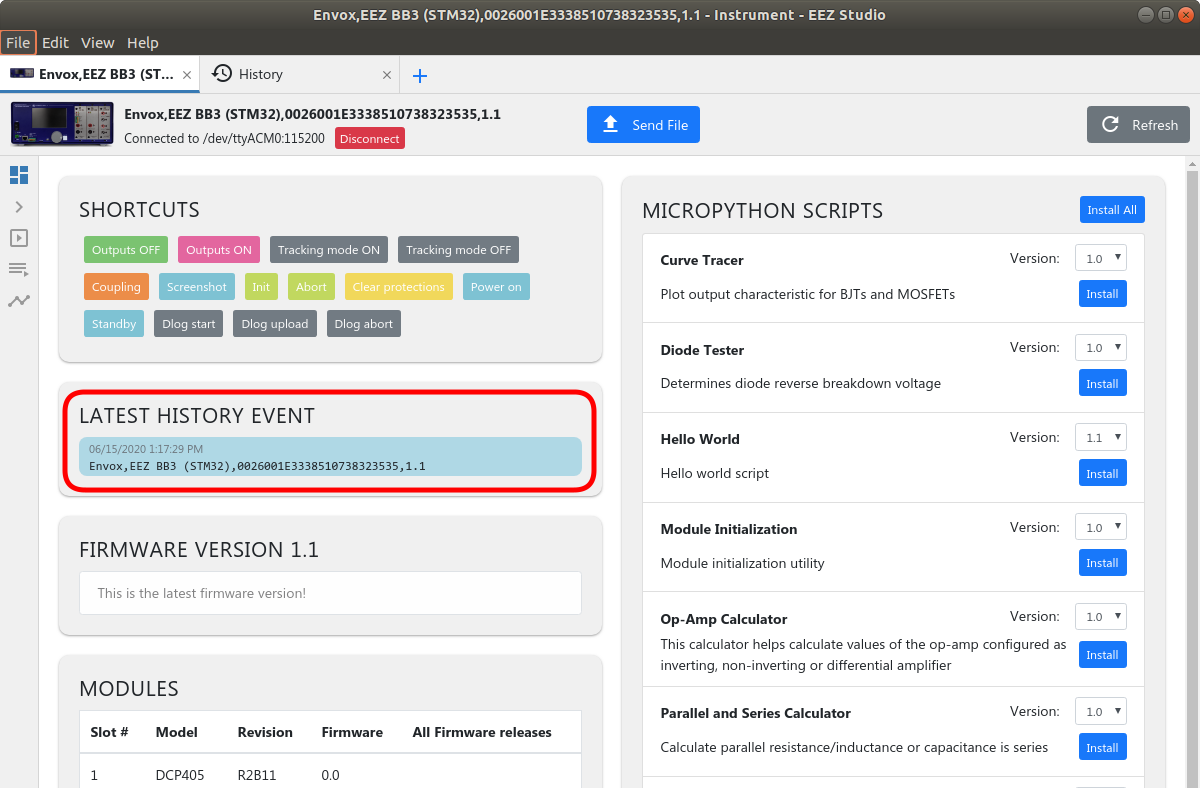Install the Module Initialization script
The image size is (1200, 788).
1102,563
